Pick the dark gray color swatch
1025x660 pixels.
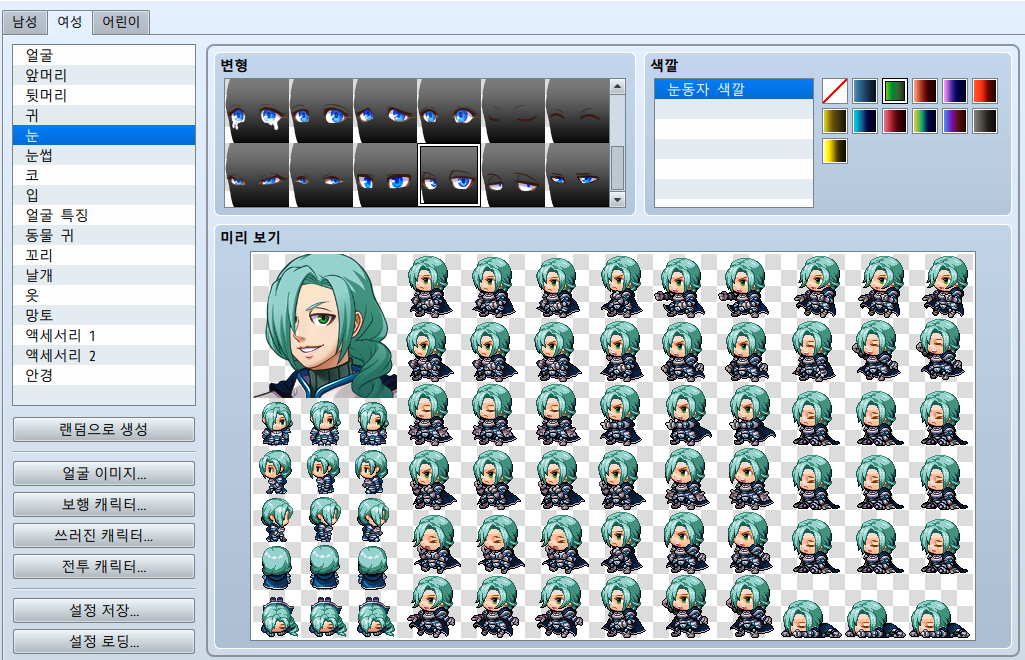(x=985, y=121)
